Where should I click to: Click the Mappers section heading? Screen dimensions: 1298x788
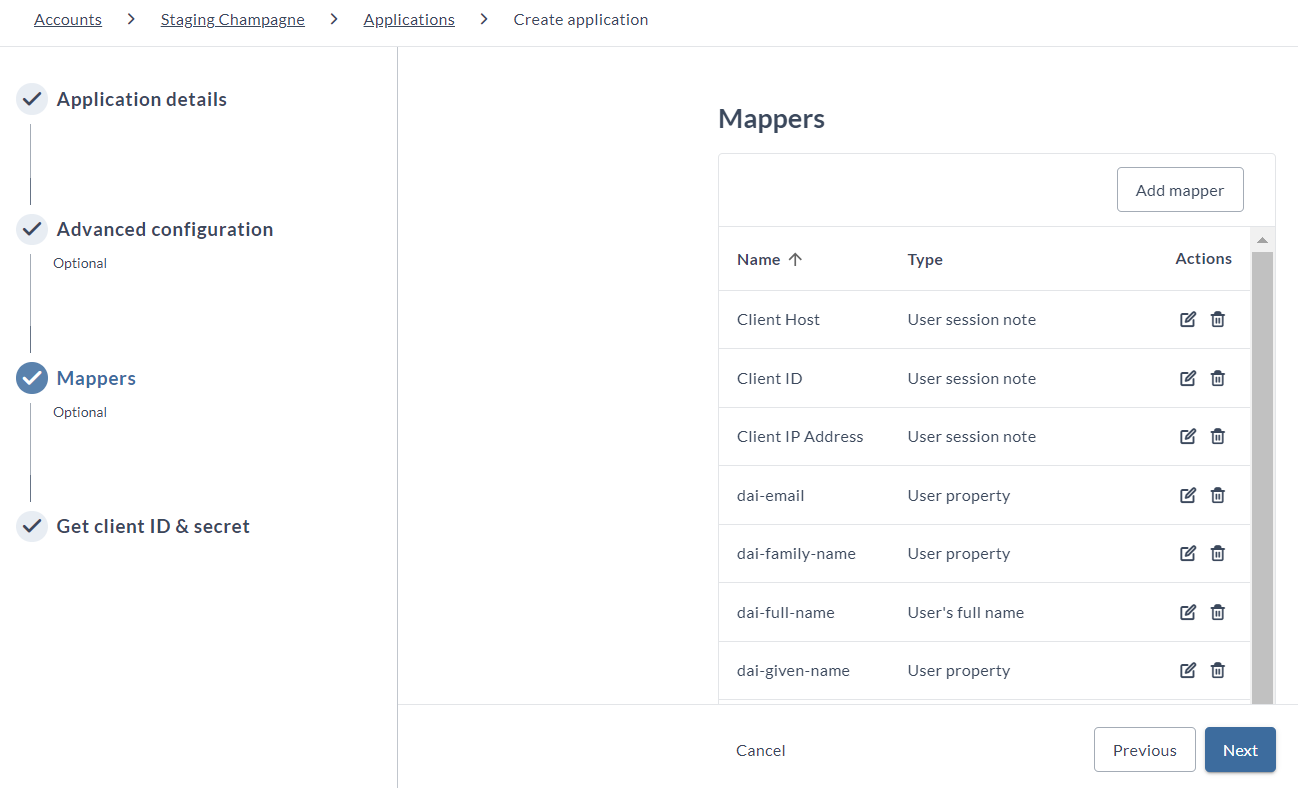click(771, 119)
